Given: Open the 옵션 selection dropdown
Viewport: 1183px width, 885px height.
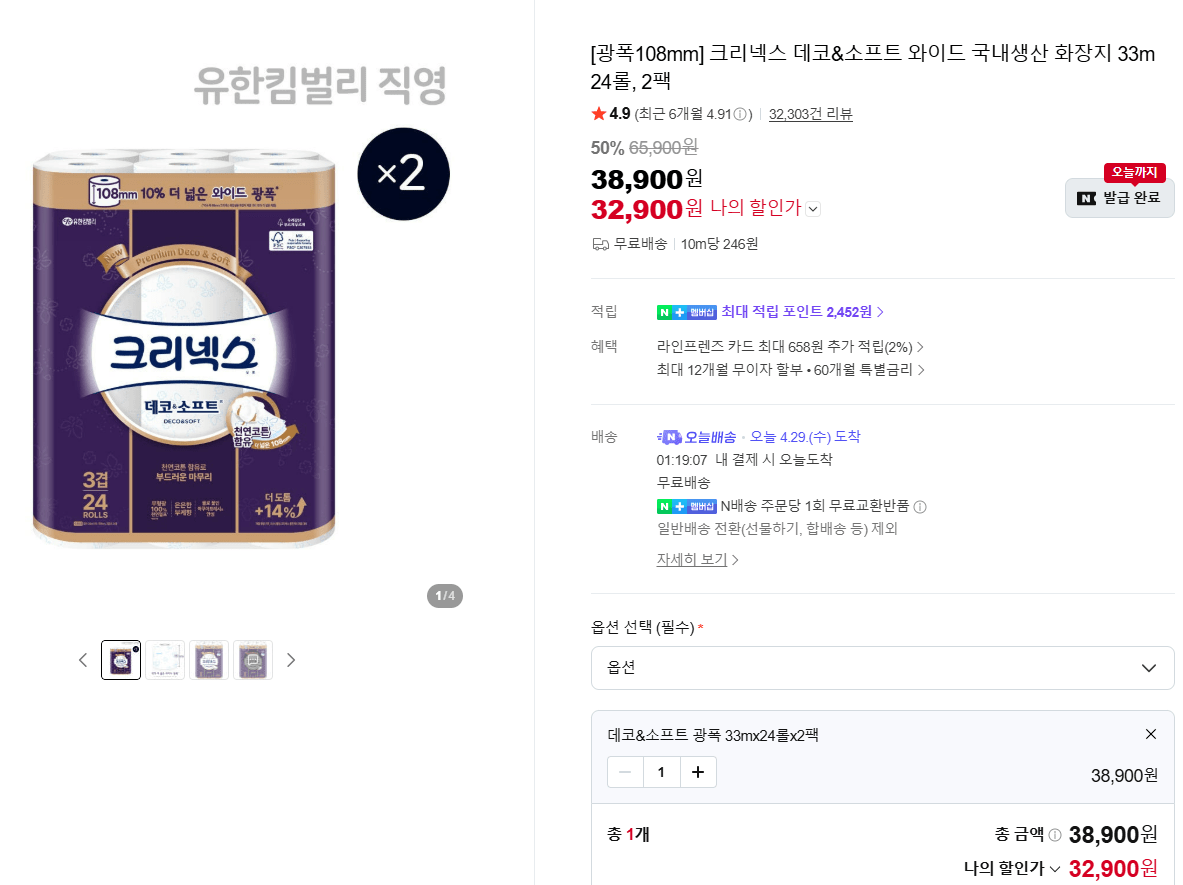Looking at the screenshot, I should (x=882, y=667).
